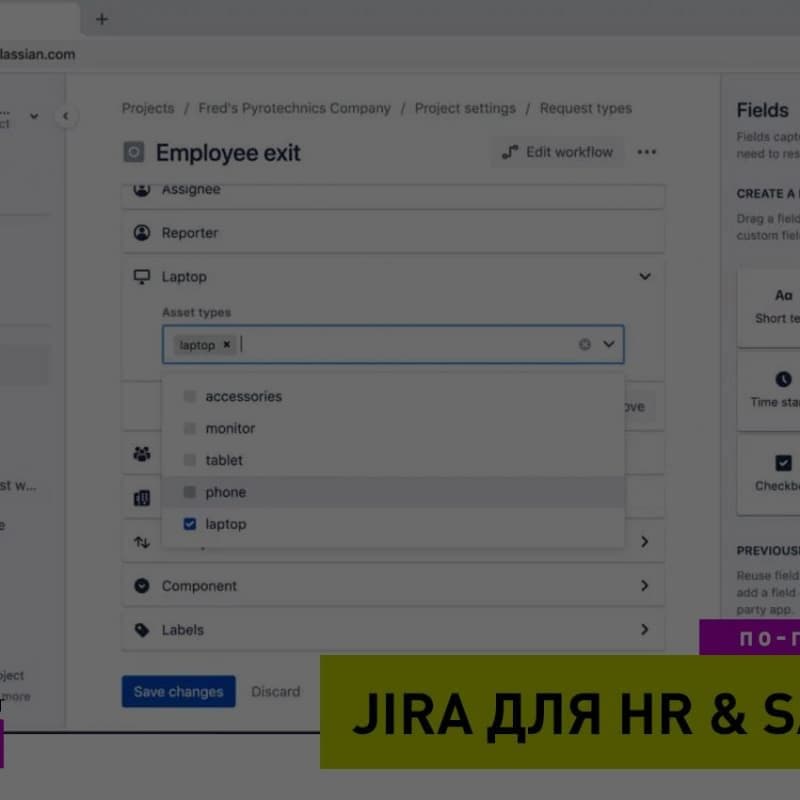Viewport: 800px width, 800px height.
Task: Check the tablet option
Action: coord(190,460)
